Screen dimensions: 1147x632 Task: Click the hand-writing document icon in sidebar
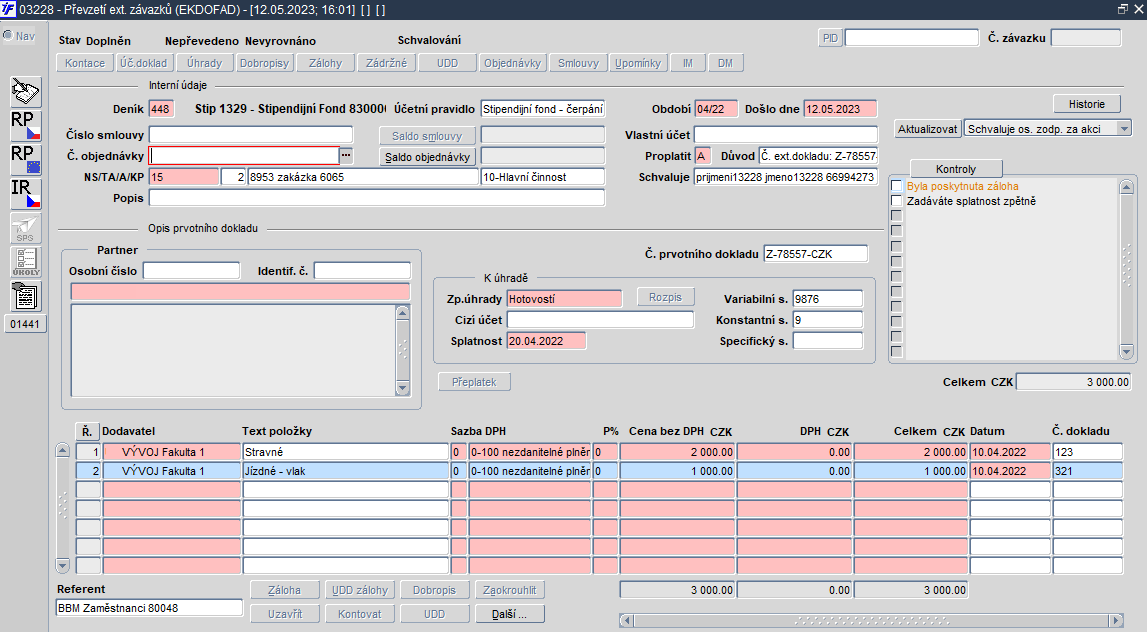[25, 92]
